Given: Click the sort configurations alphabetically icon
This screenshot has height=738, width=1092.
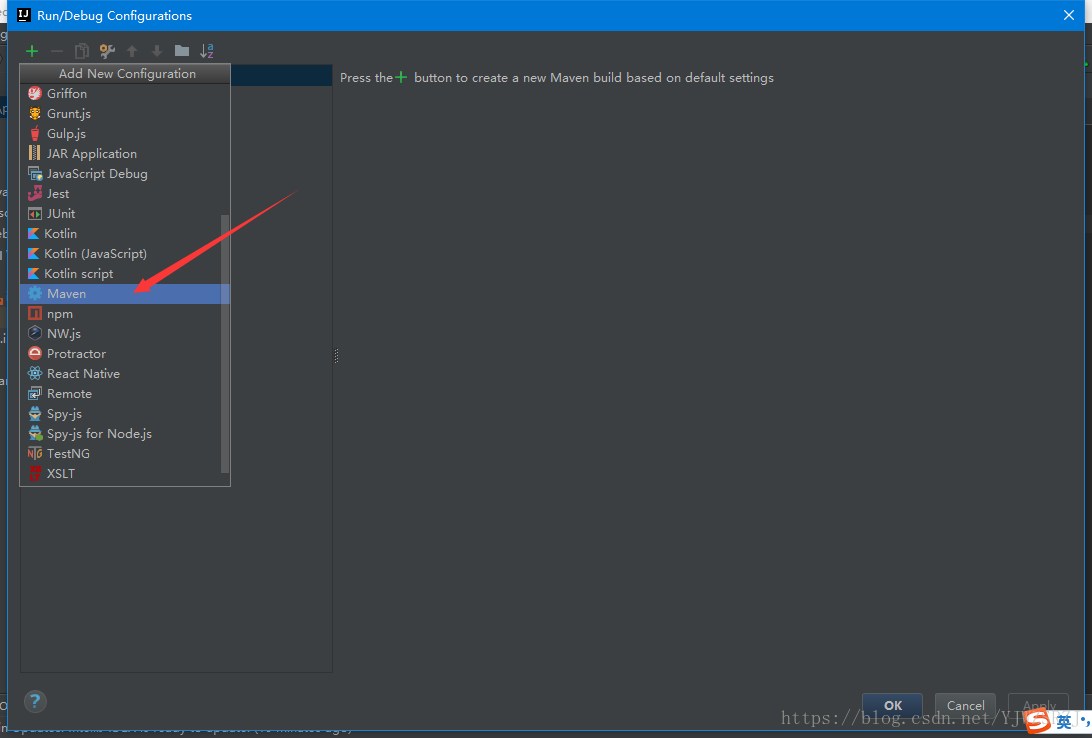Looking at the screenshot, I should (207, 51).
